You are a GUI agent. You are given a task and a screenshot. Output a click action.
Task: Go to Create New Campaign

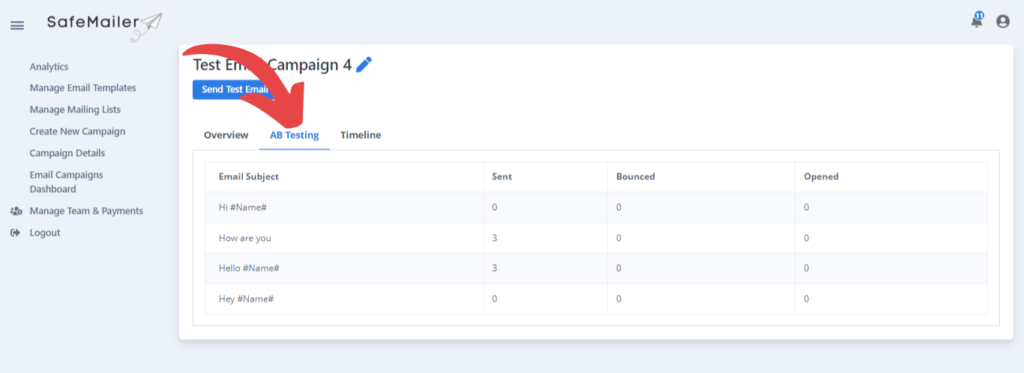point(77,131)
